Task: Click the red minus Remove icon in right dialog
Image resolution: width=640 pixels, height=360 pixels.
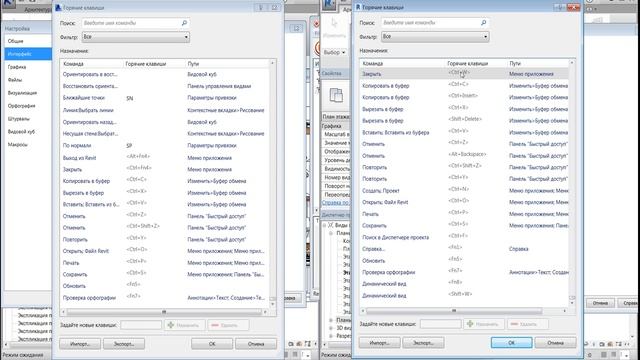Action: point(514,324)
